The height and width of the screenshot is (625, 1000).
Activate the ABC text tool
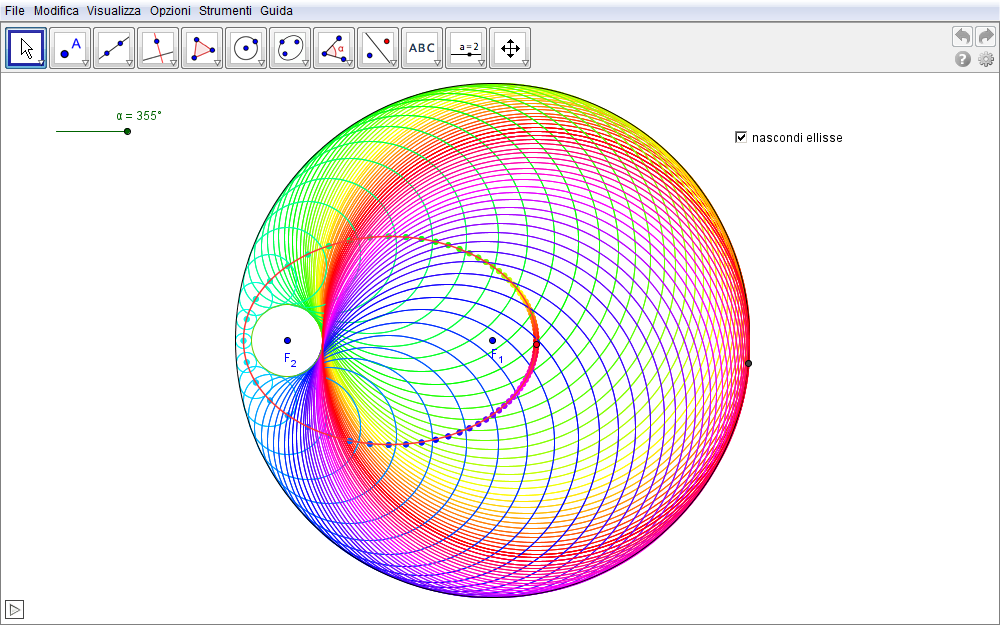click(422, 47)
